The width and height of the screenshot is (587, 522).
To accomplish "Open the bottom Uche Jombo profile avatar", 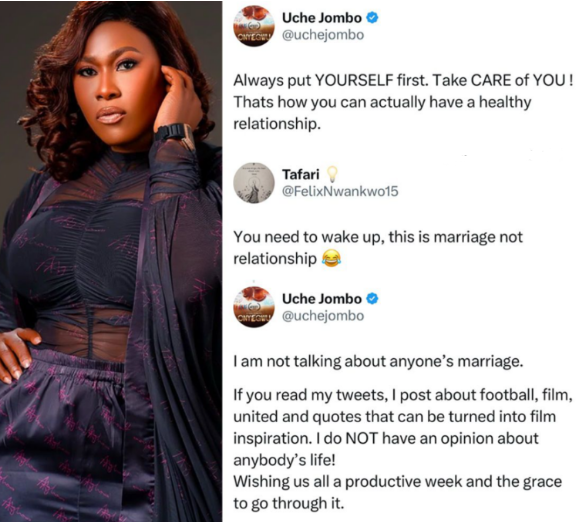I will tap(254, 307).
